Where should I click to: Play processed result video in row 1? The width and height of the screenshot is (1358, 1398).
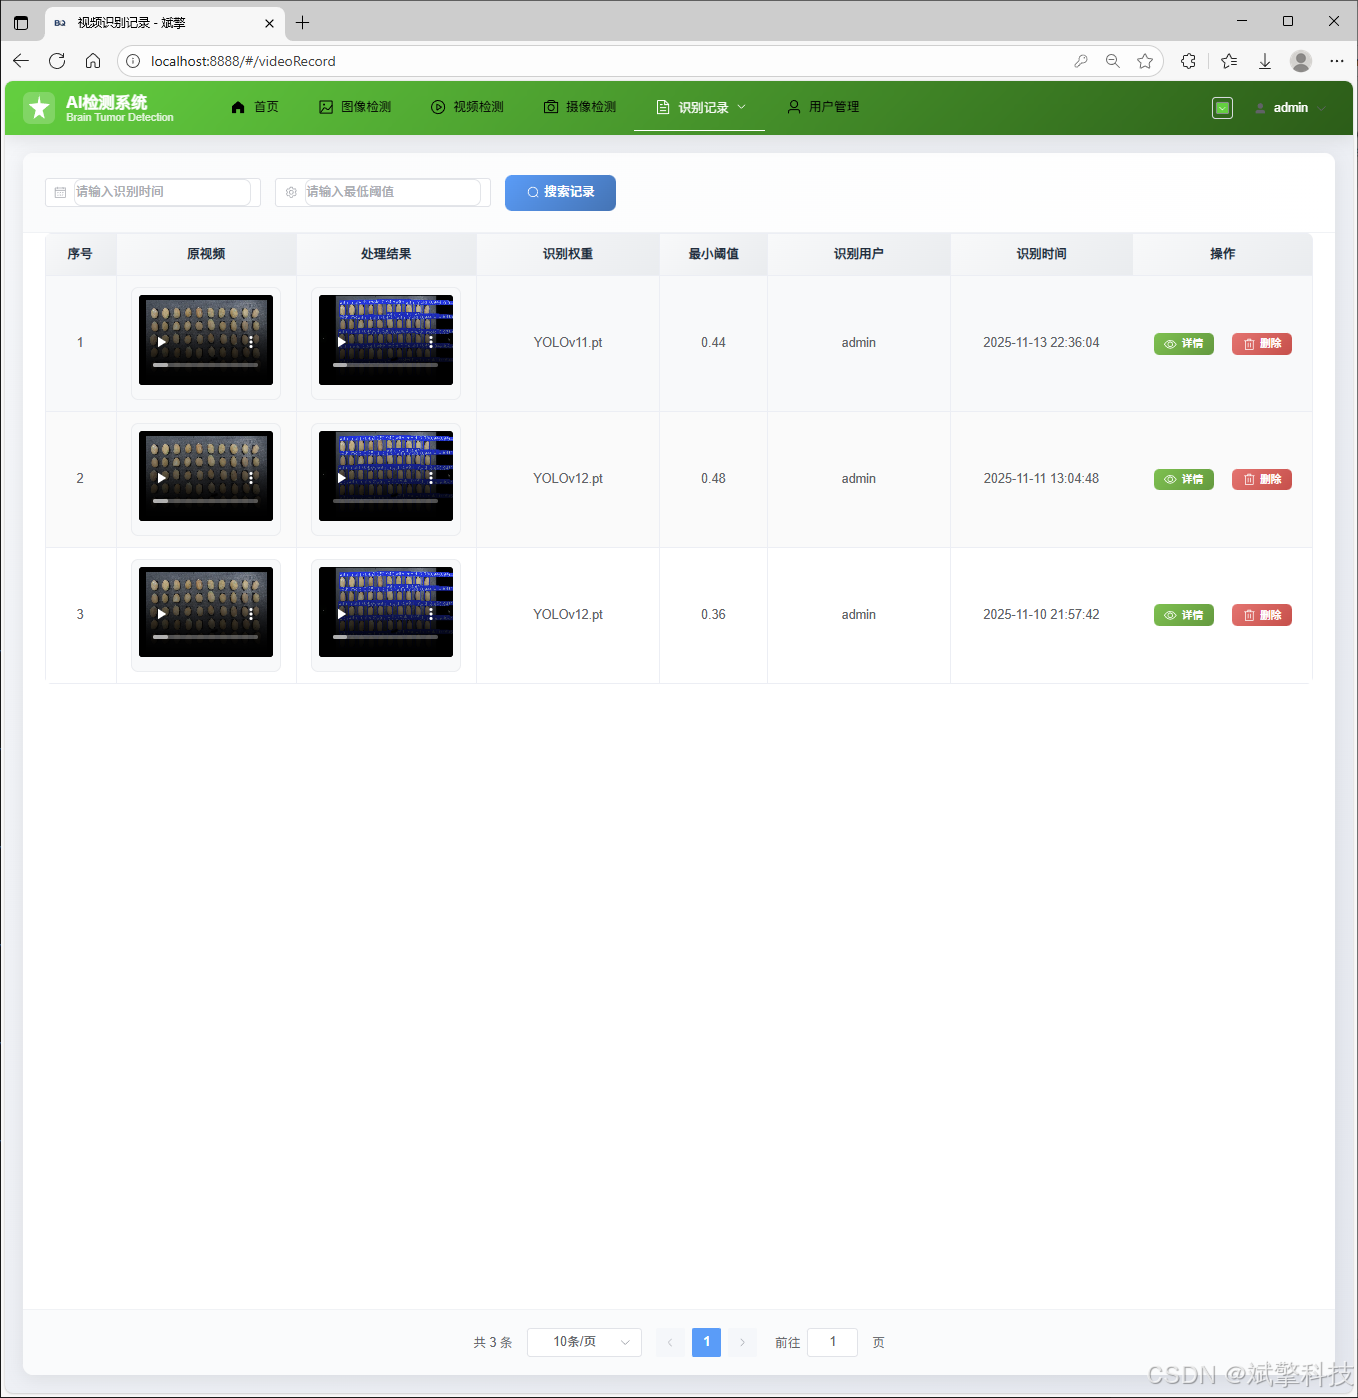[342, 342]
